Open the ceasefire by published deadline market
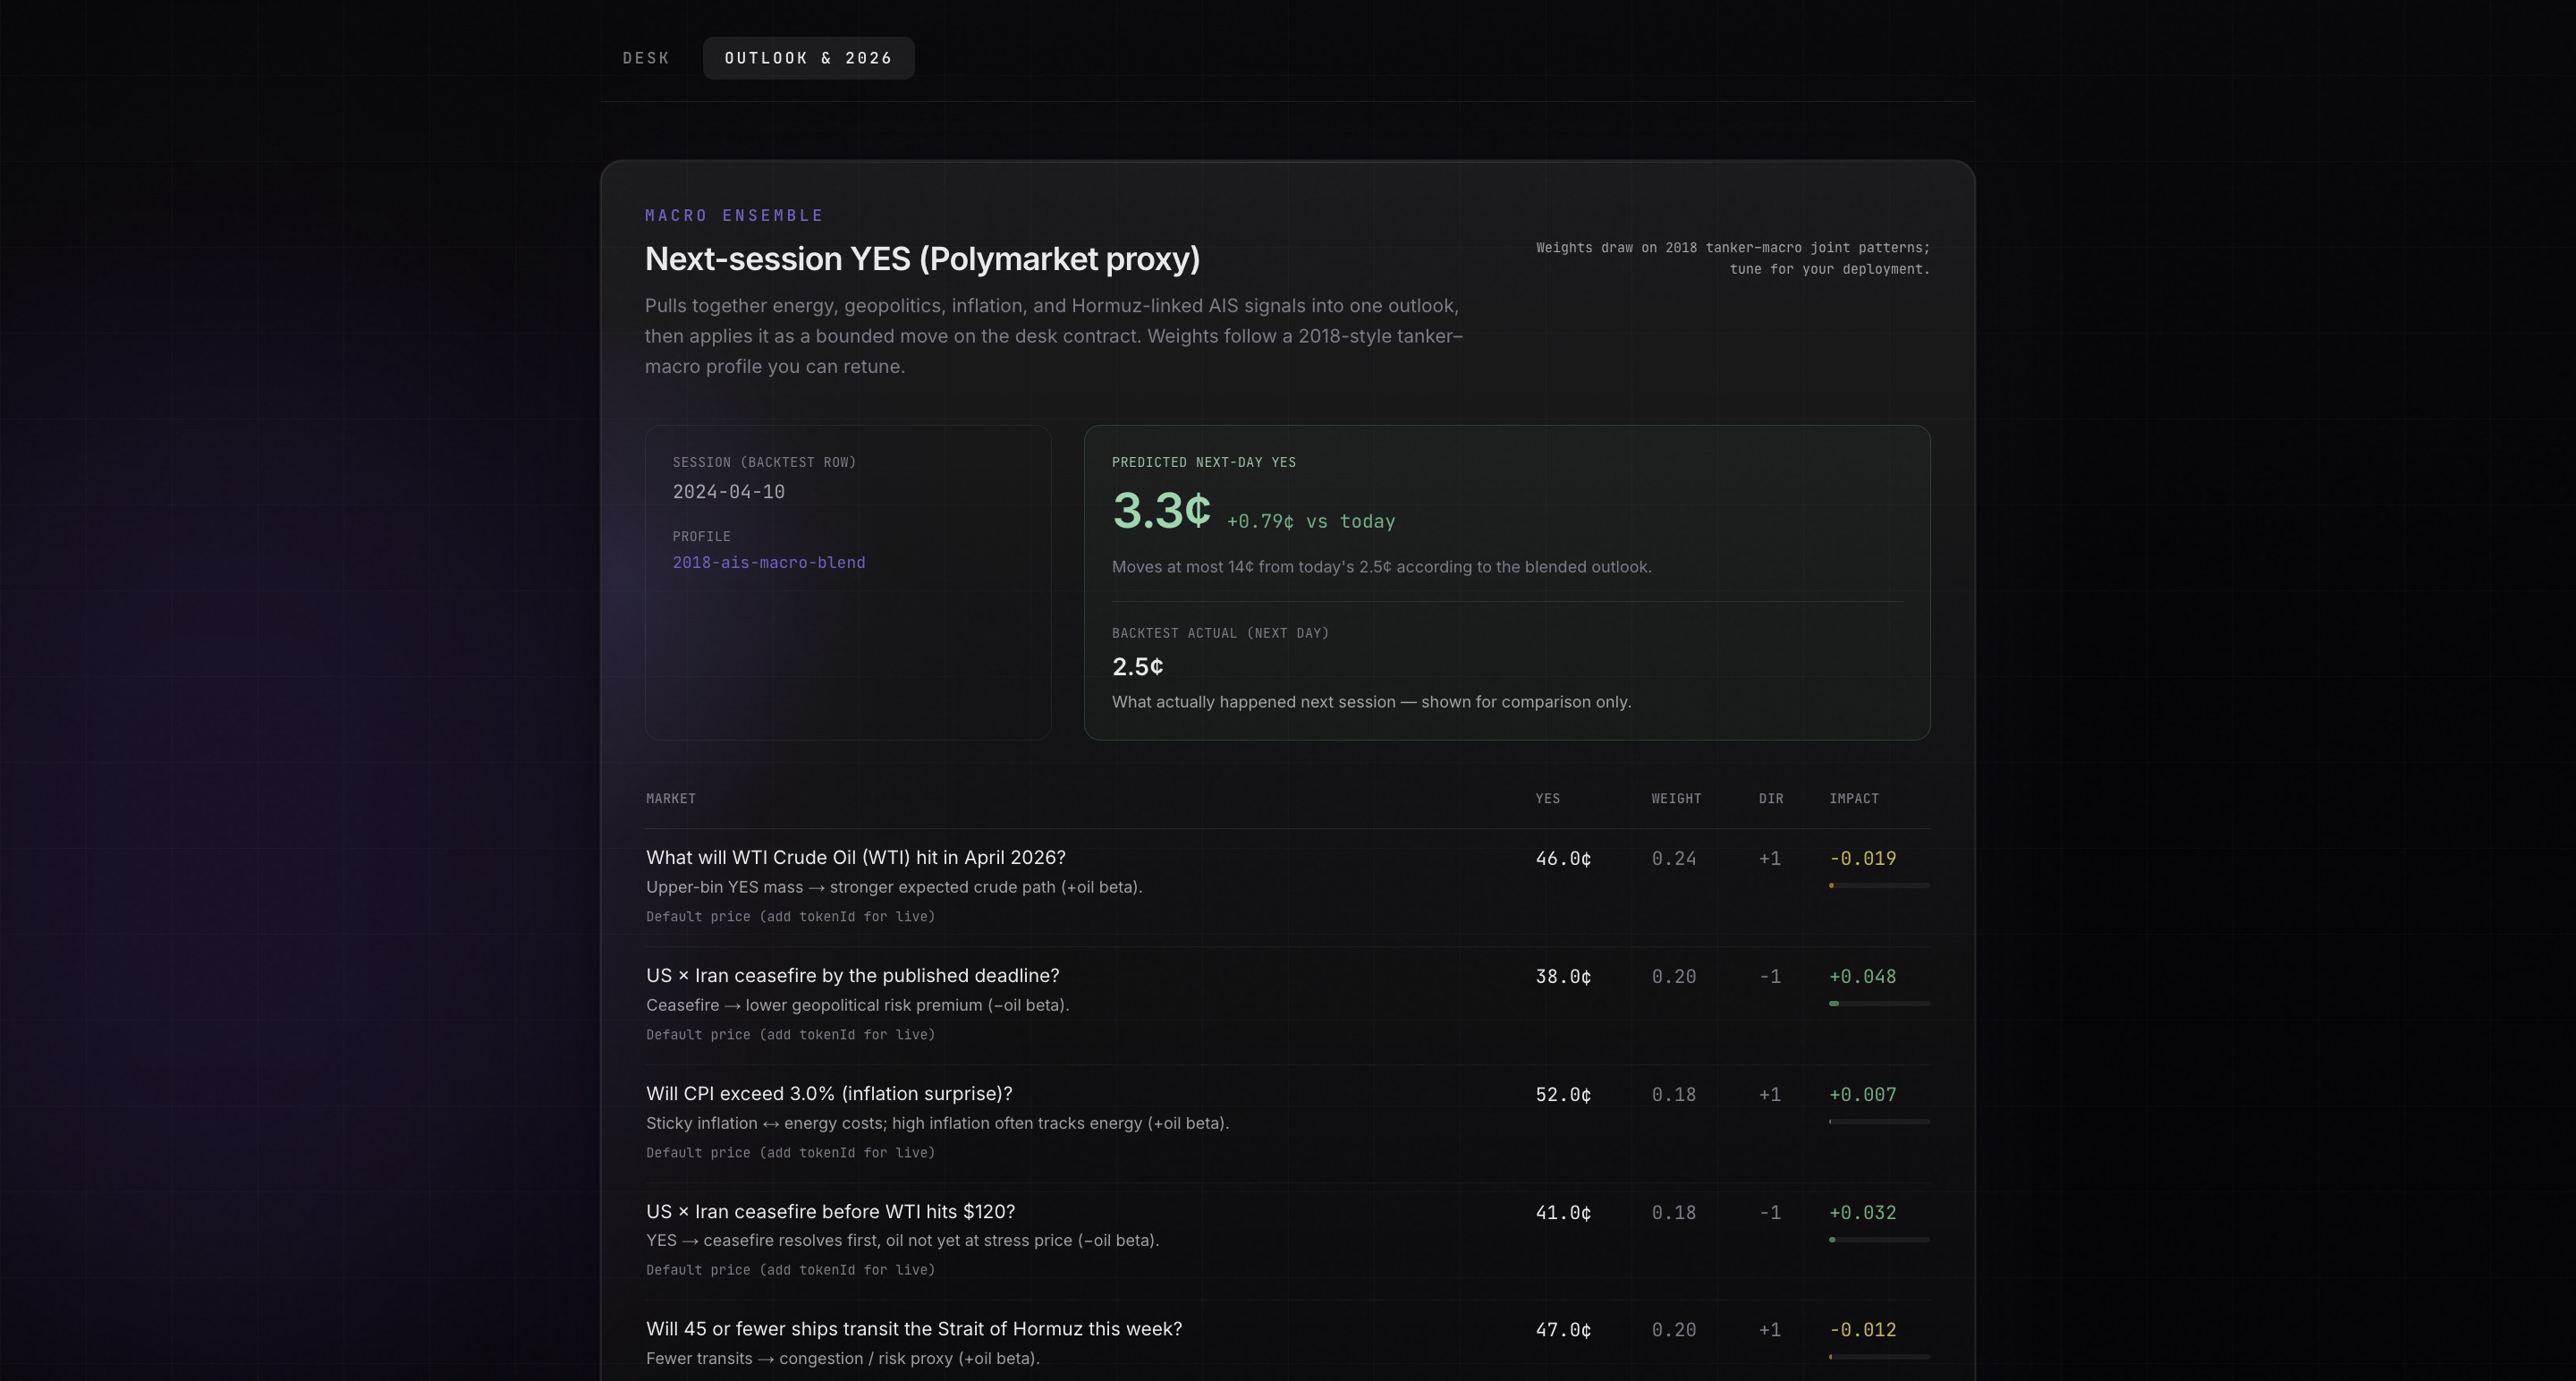2576x1381 pixels. click(x=852, y=976)
